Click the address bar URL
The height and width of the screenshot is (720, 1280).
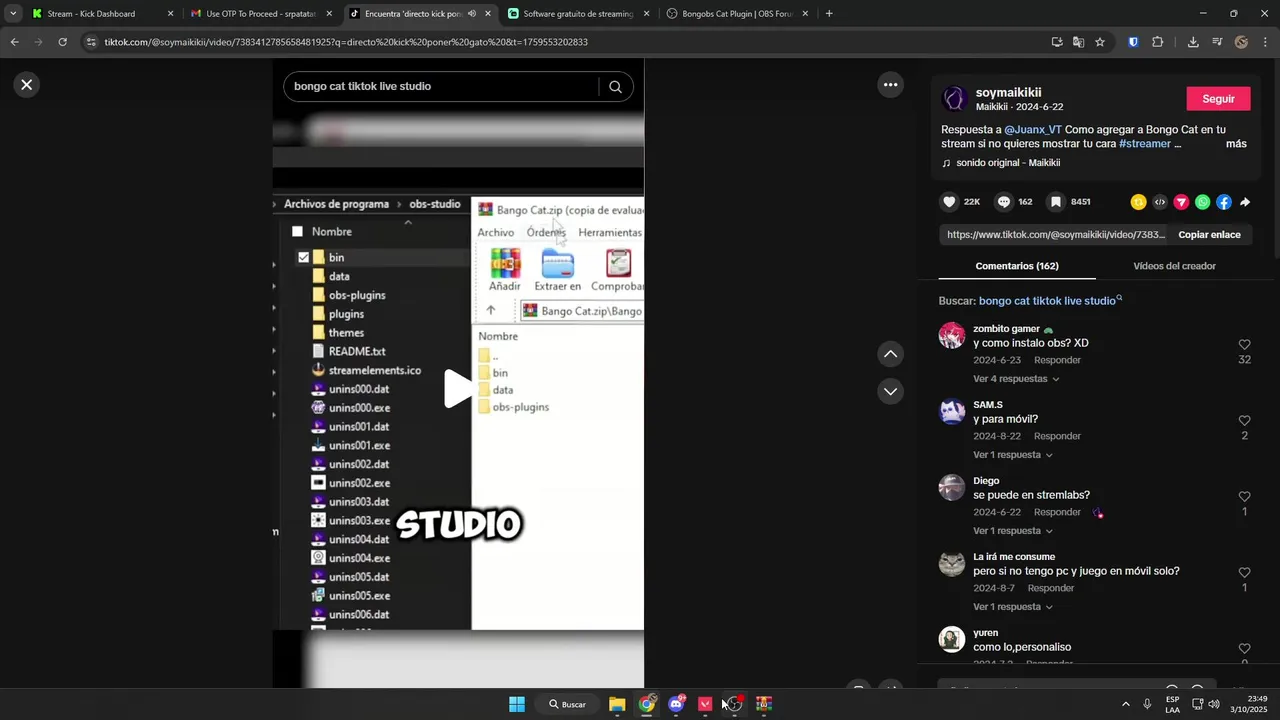(x=346, y=42)
